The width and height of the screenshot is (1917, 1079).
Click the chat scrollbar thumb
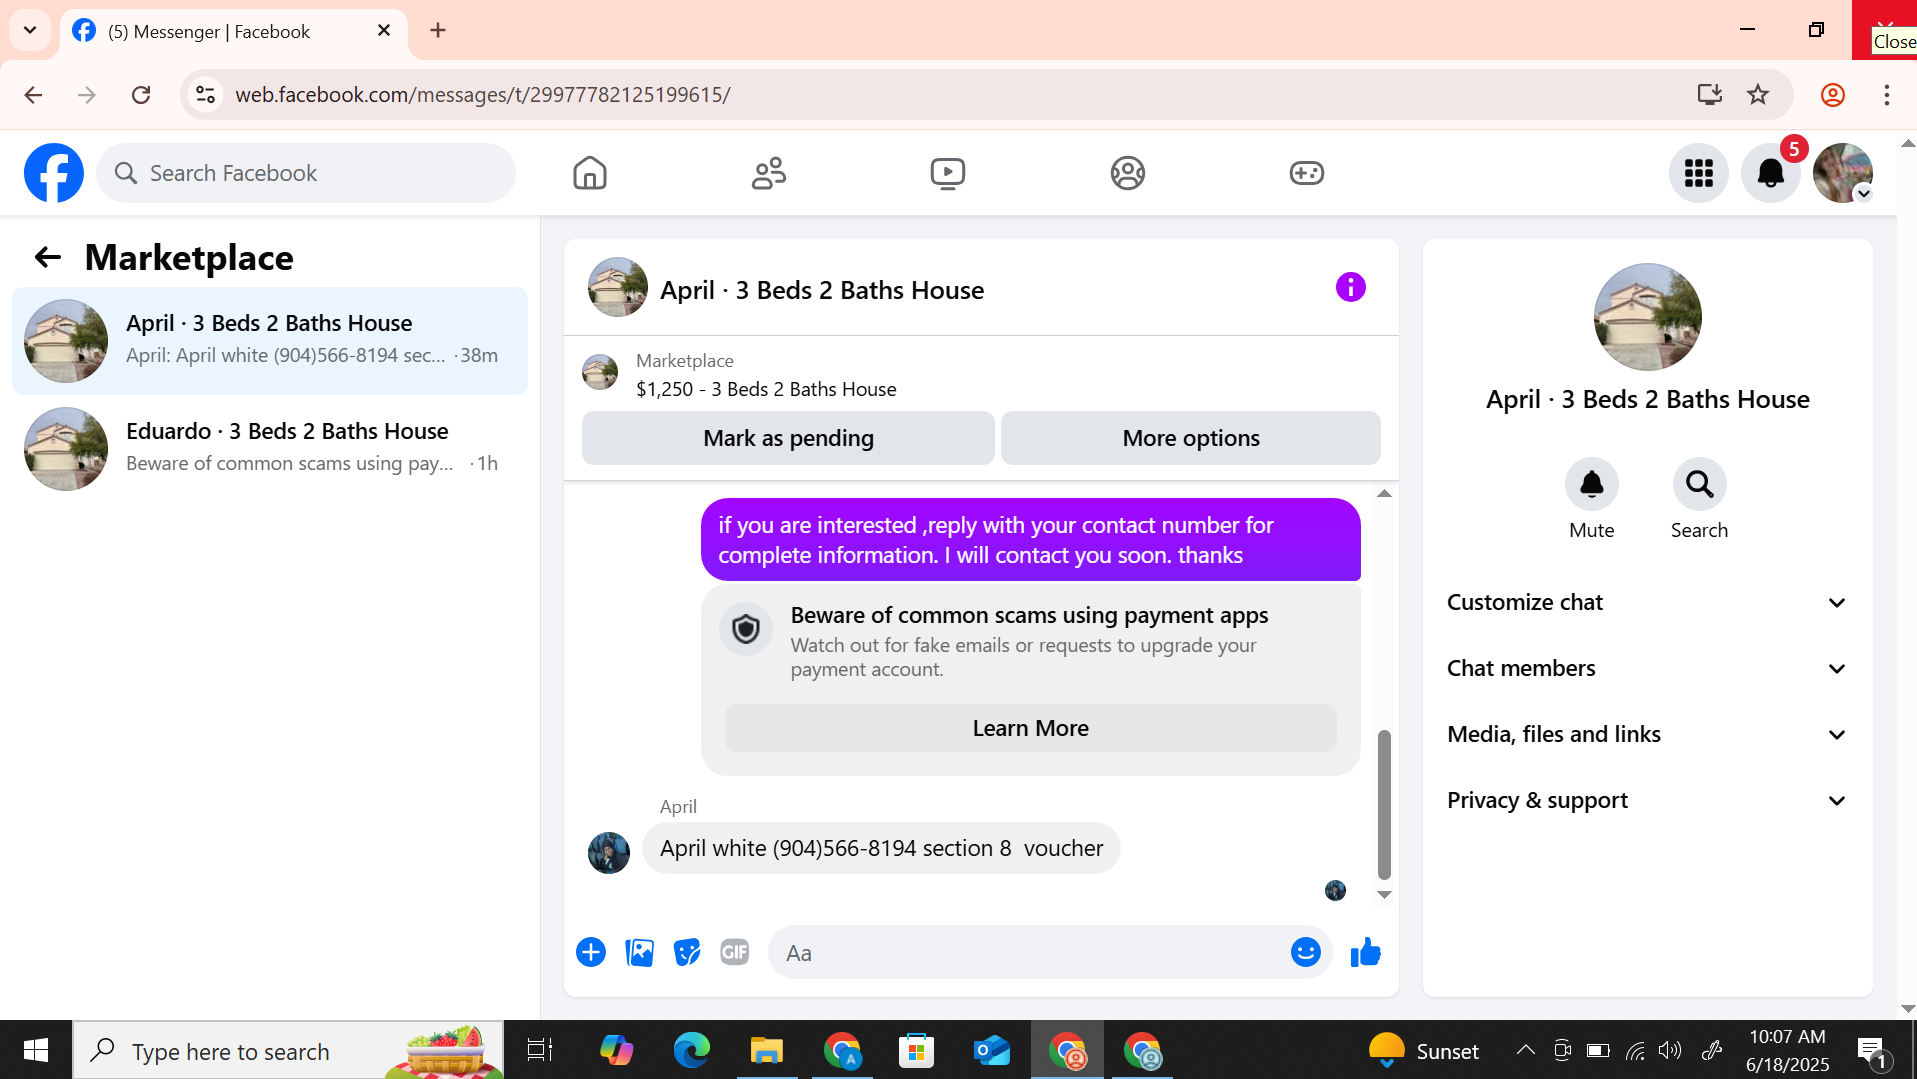pyautogui.click(x=1384, y=804)
